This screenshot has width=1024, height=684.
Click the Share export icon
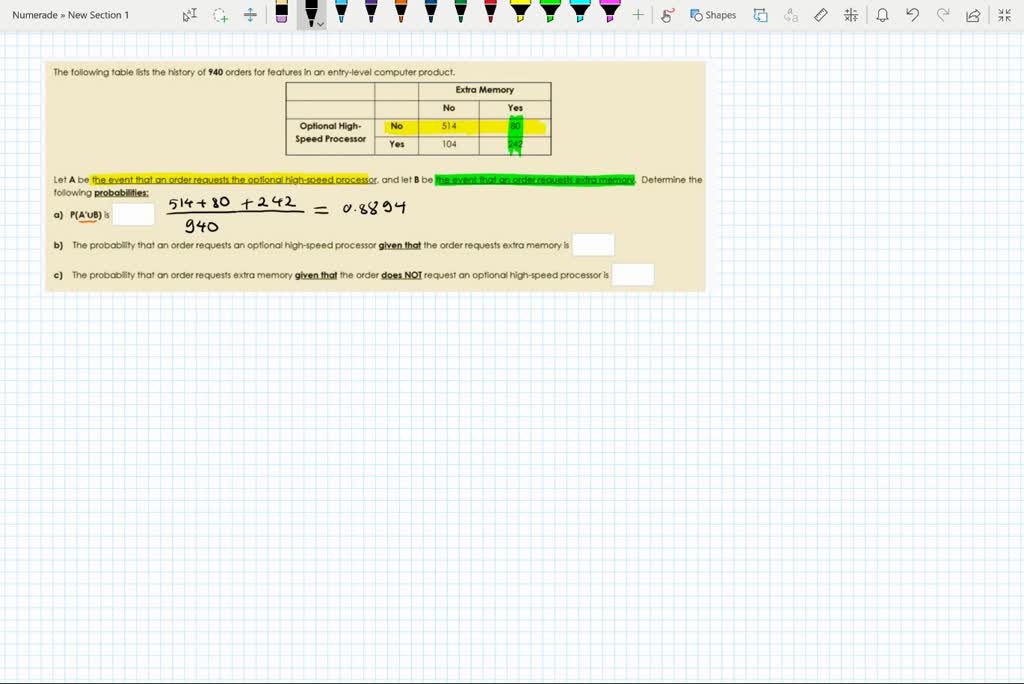(x=974, y=15)
